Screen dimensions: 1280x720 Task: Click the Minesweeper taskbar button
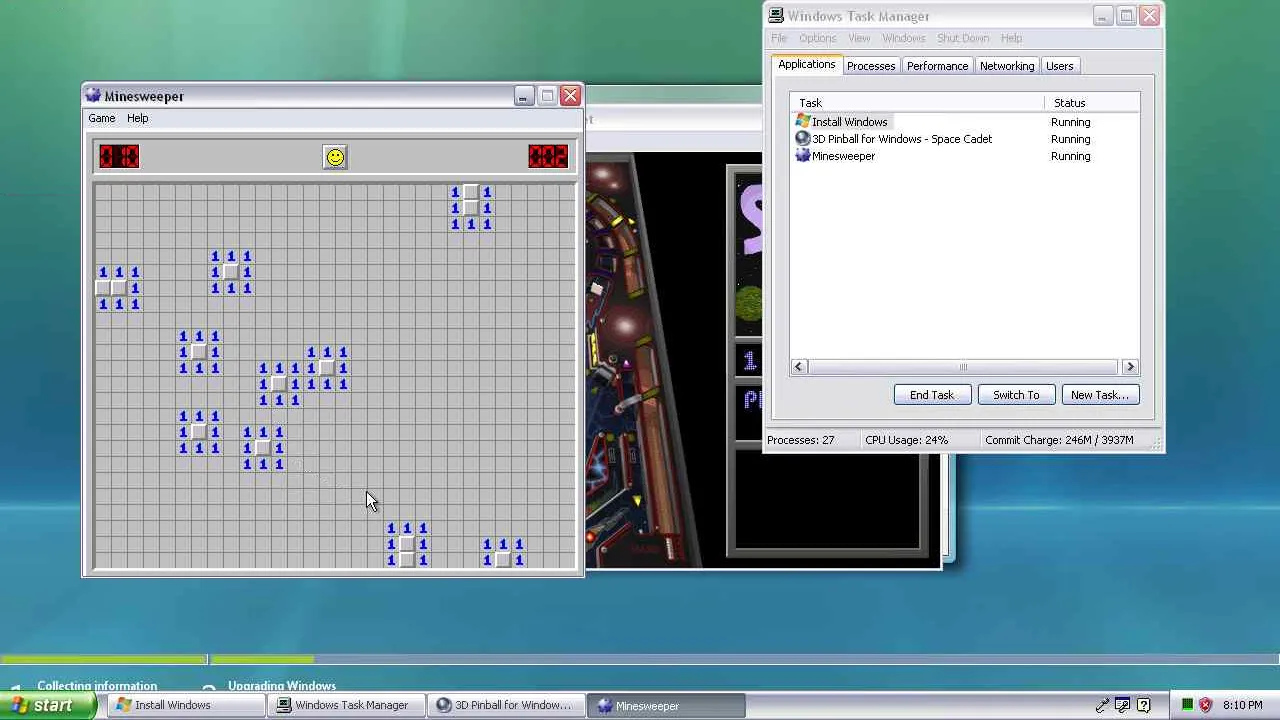666,705
